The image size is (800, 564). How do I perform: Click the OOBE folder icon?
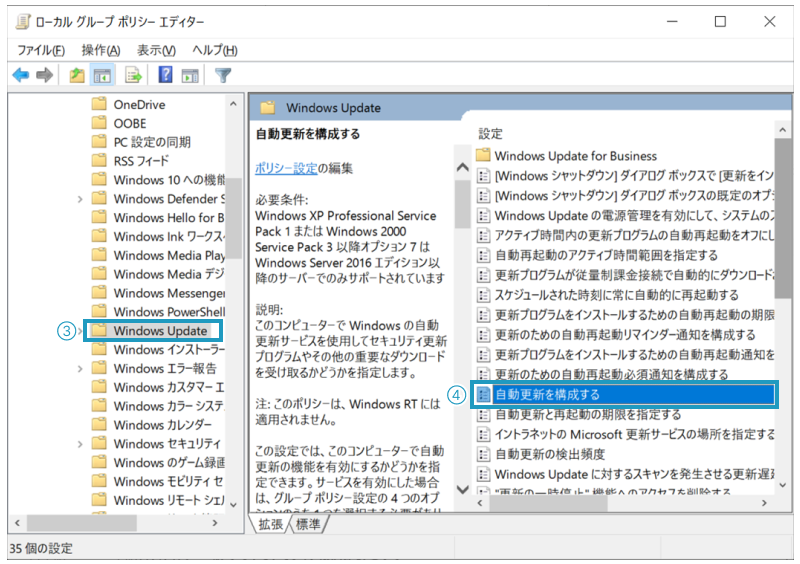99,123
